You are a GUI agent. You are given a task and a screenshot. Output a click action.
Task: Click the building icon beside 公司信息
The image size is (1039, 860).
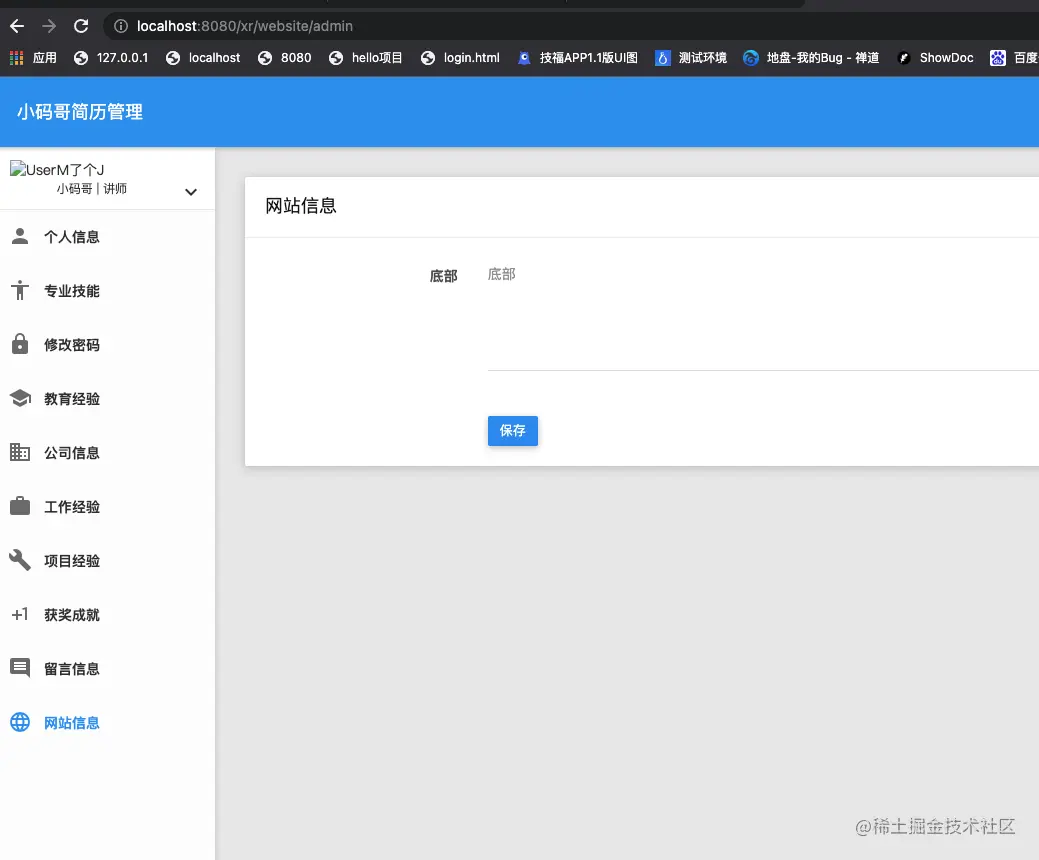[20, 453]
